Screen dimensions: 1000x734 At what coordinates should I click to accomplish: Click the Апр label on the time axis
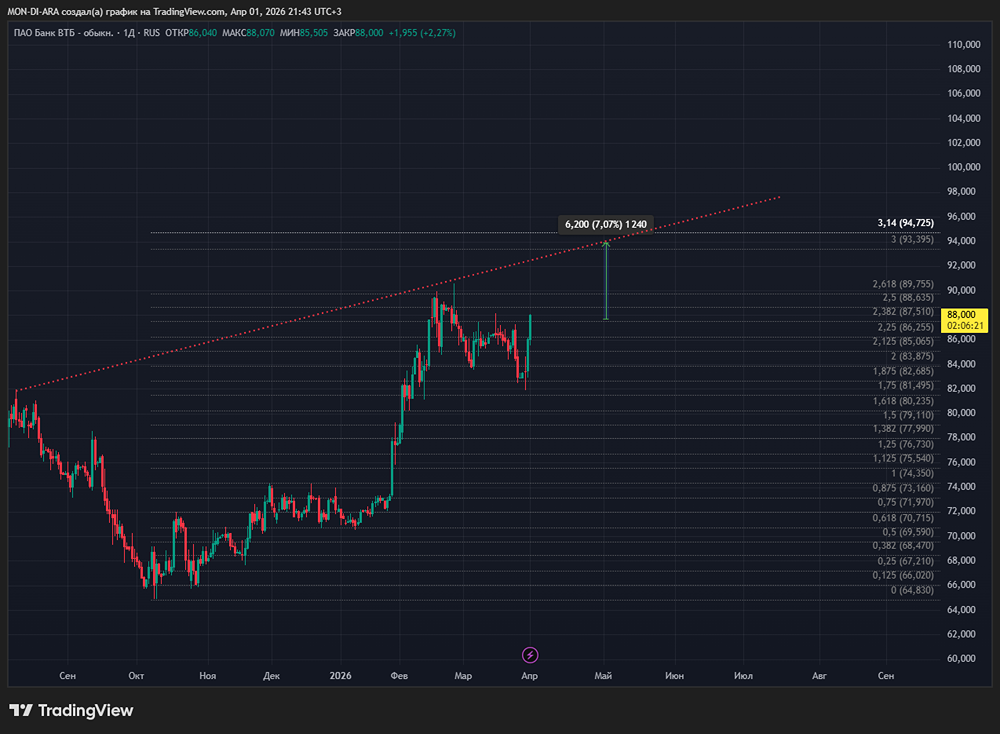tap(529, 675)
